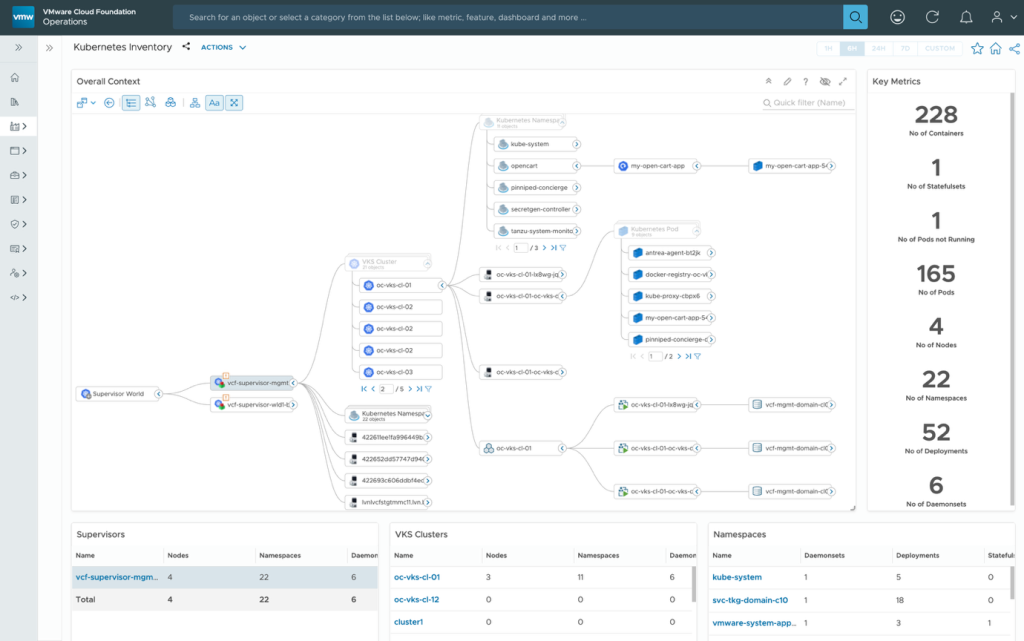
Task: Click the refresh icon in header
Action: tap(932, 18)
